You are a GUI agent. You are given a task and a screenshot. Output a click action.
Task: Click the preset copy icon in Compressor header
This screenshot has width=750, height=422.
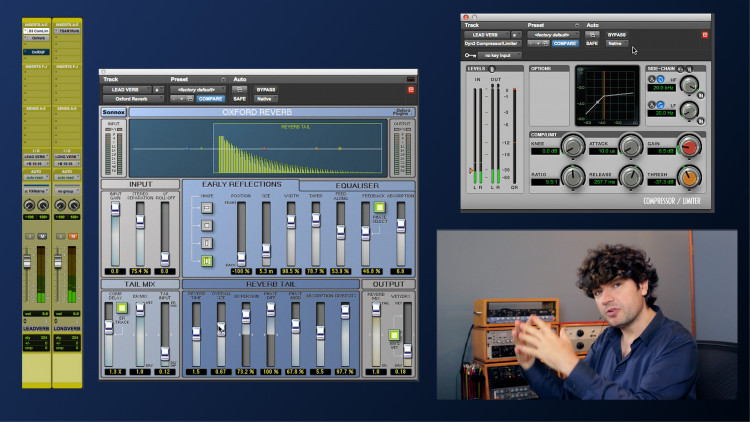point(546,43)
